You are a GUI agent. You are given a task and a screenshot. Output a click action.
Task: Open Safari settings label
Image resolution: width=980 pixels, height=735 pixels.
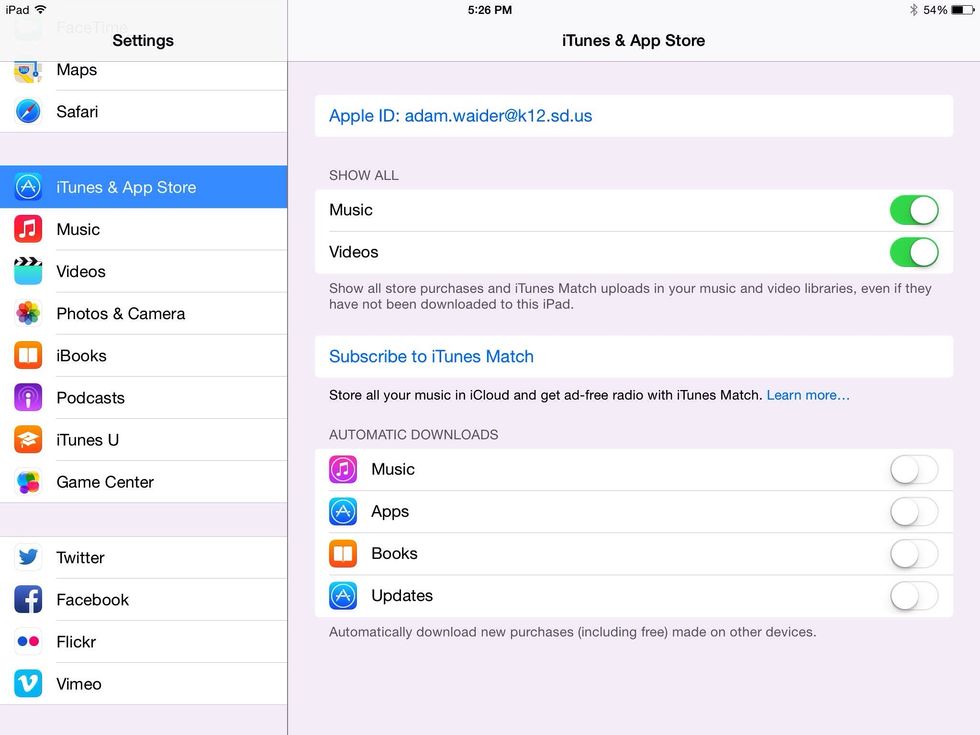pyautogui.click(x=77, y=112)
